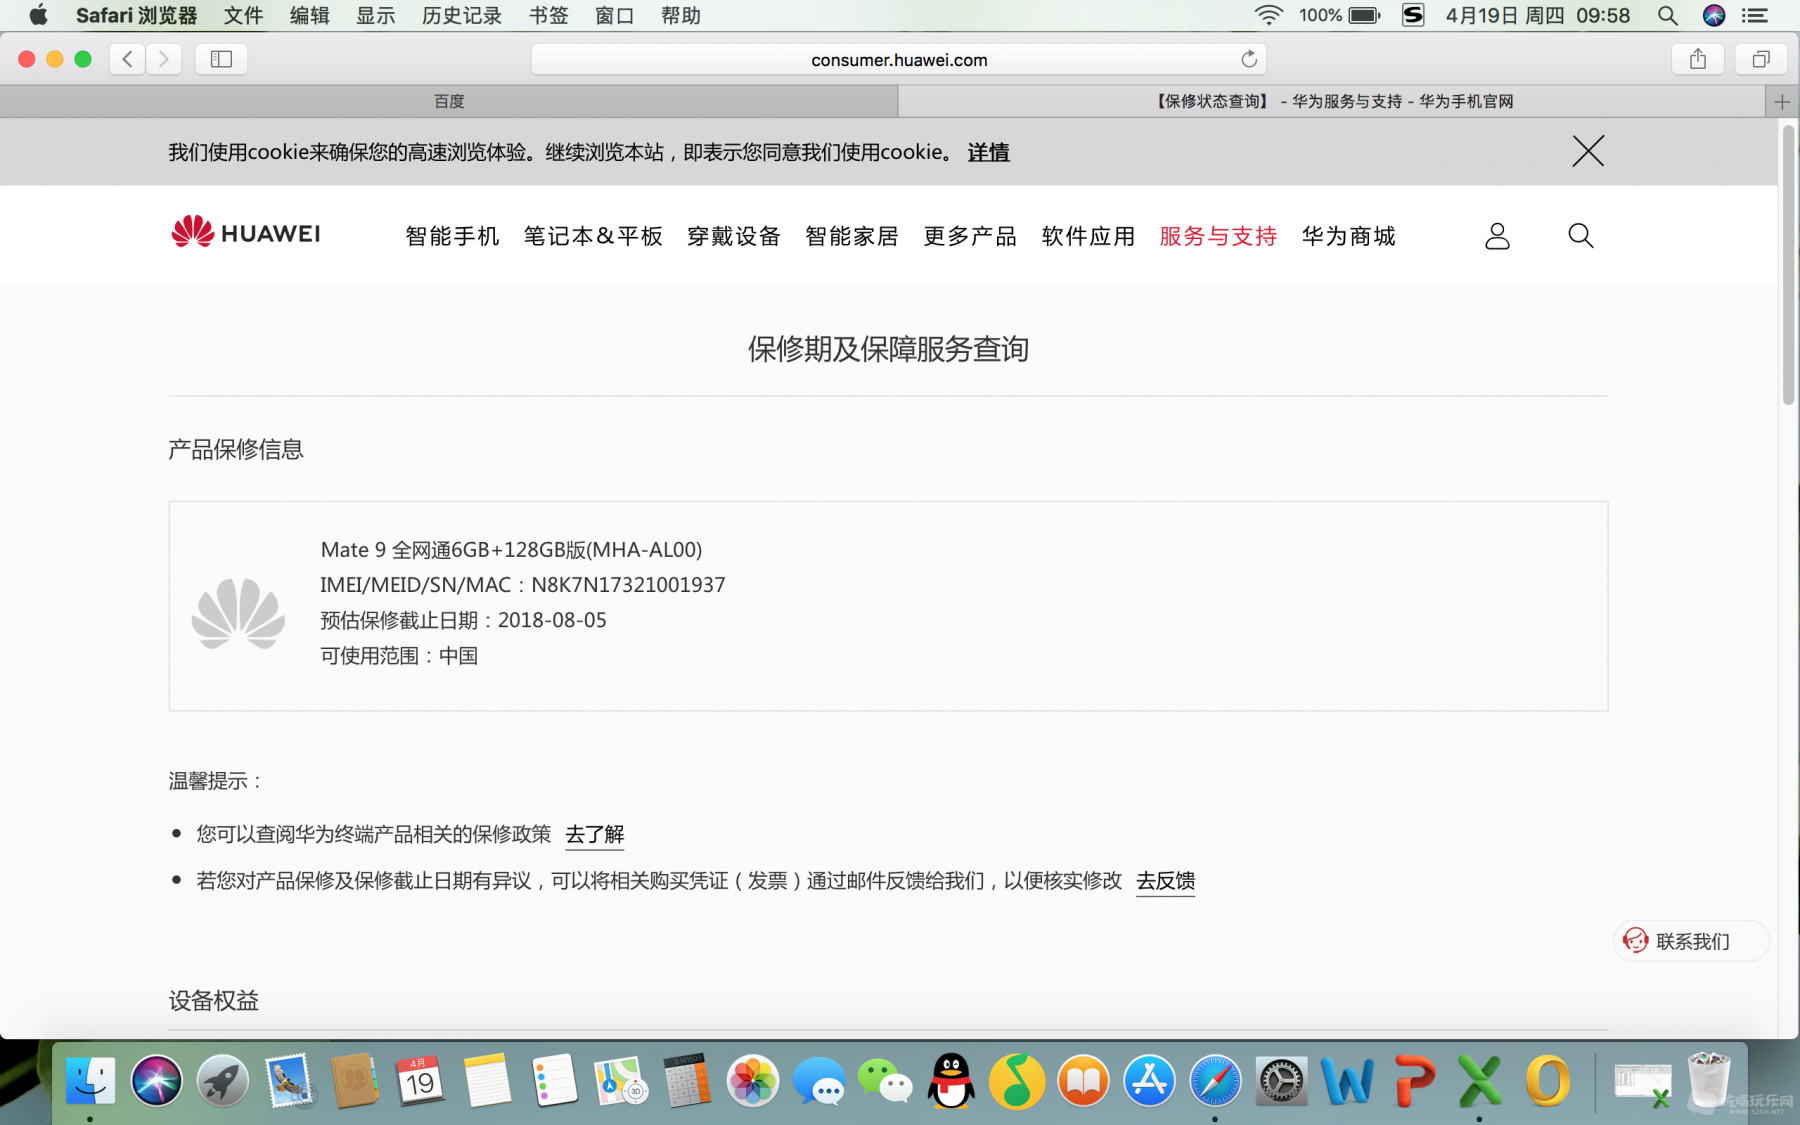Add a new Safari tab
The image size is (1800, 1125).
[1782, 101]
